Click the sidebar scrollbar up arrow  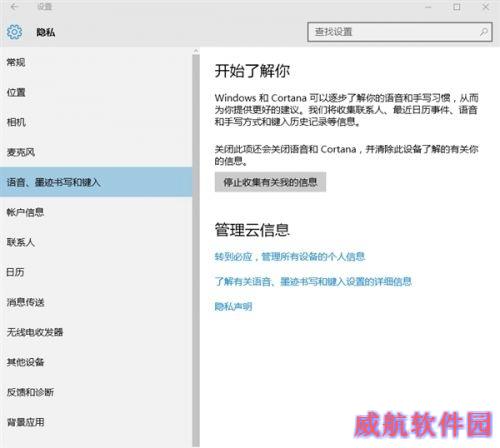click(x=196, y=51)
